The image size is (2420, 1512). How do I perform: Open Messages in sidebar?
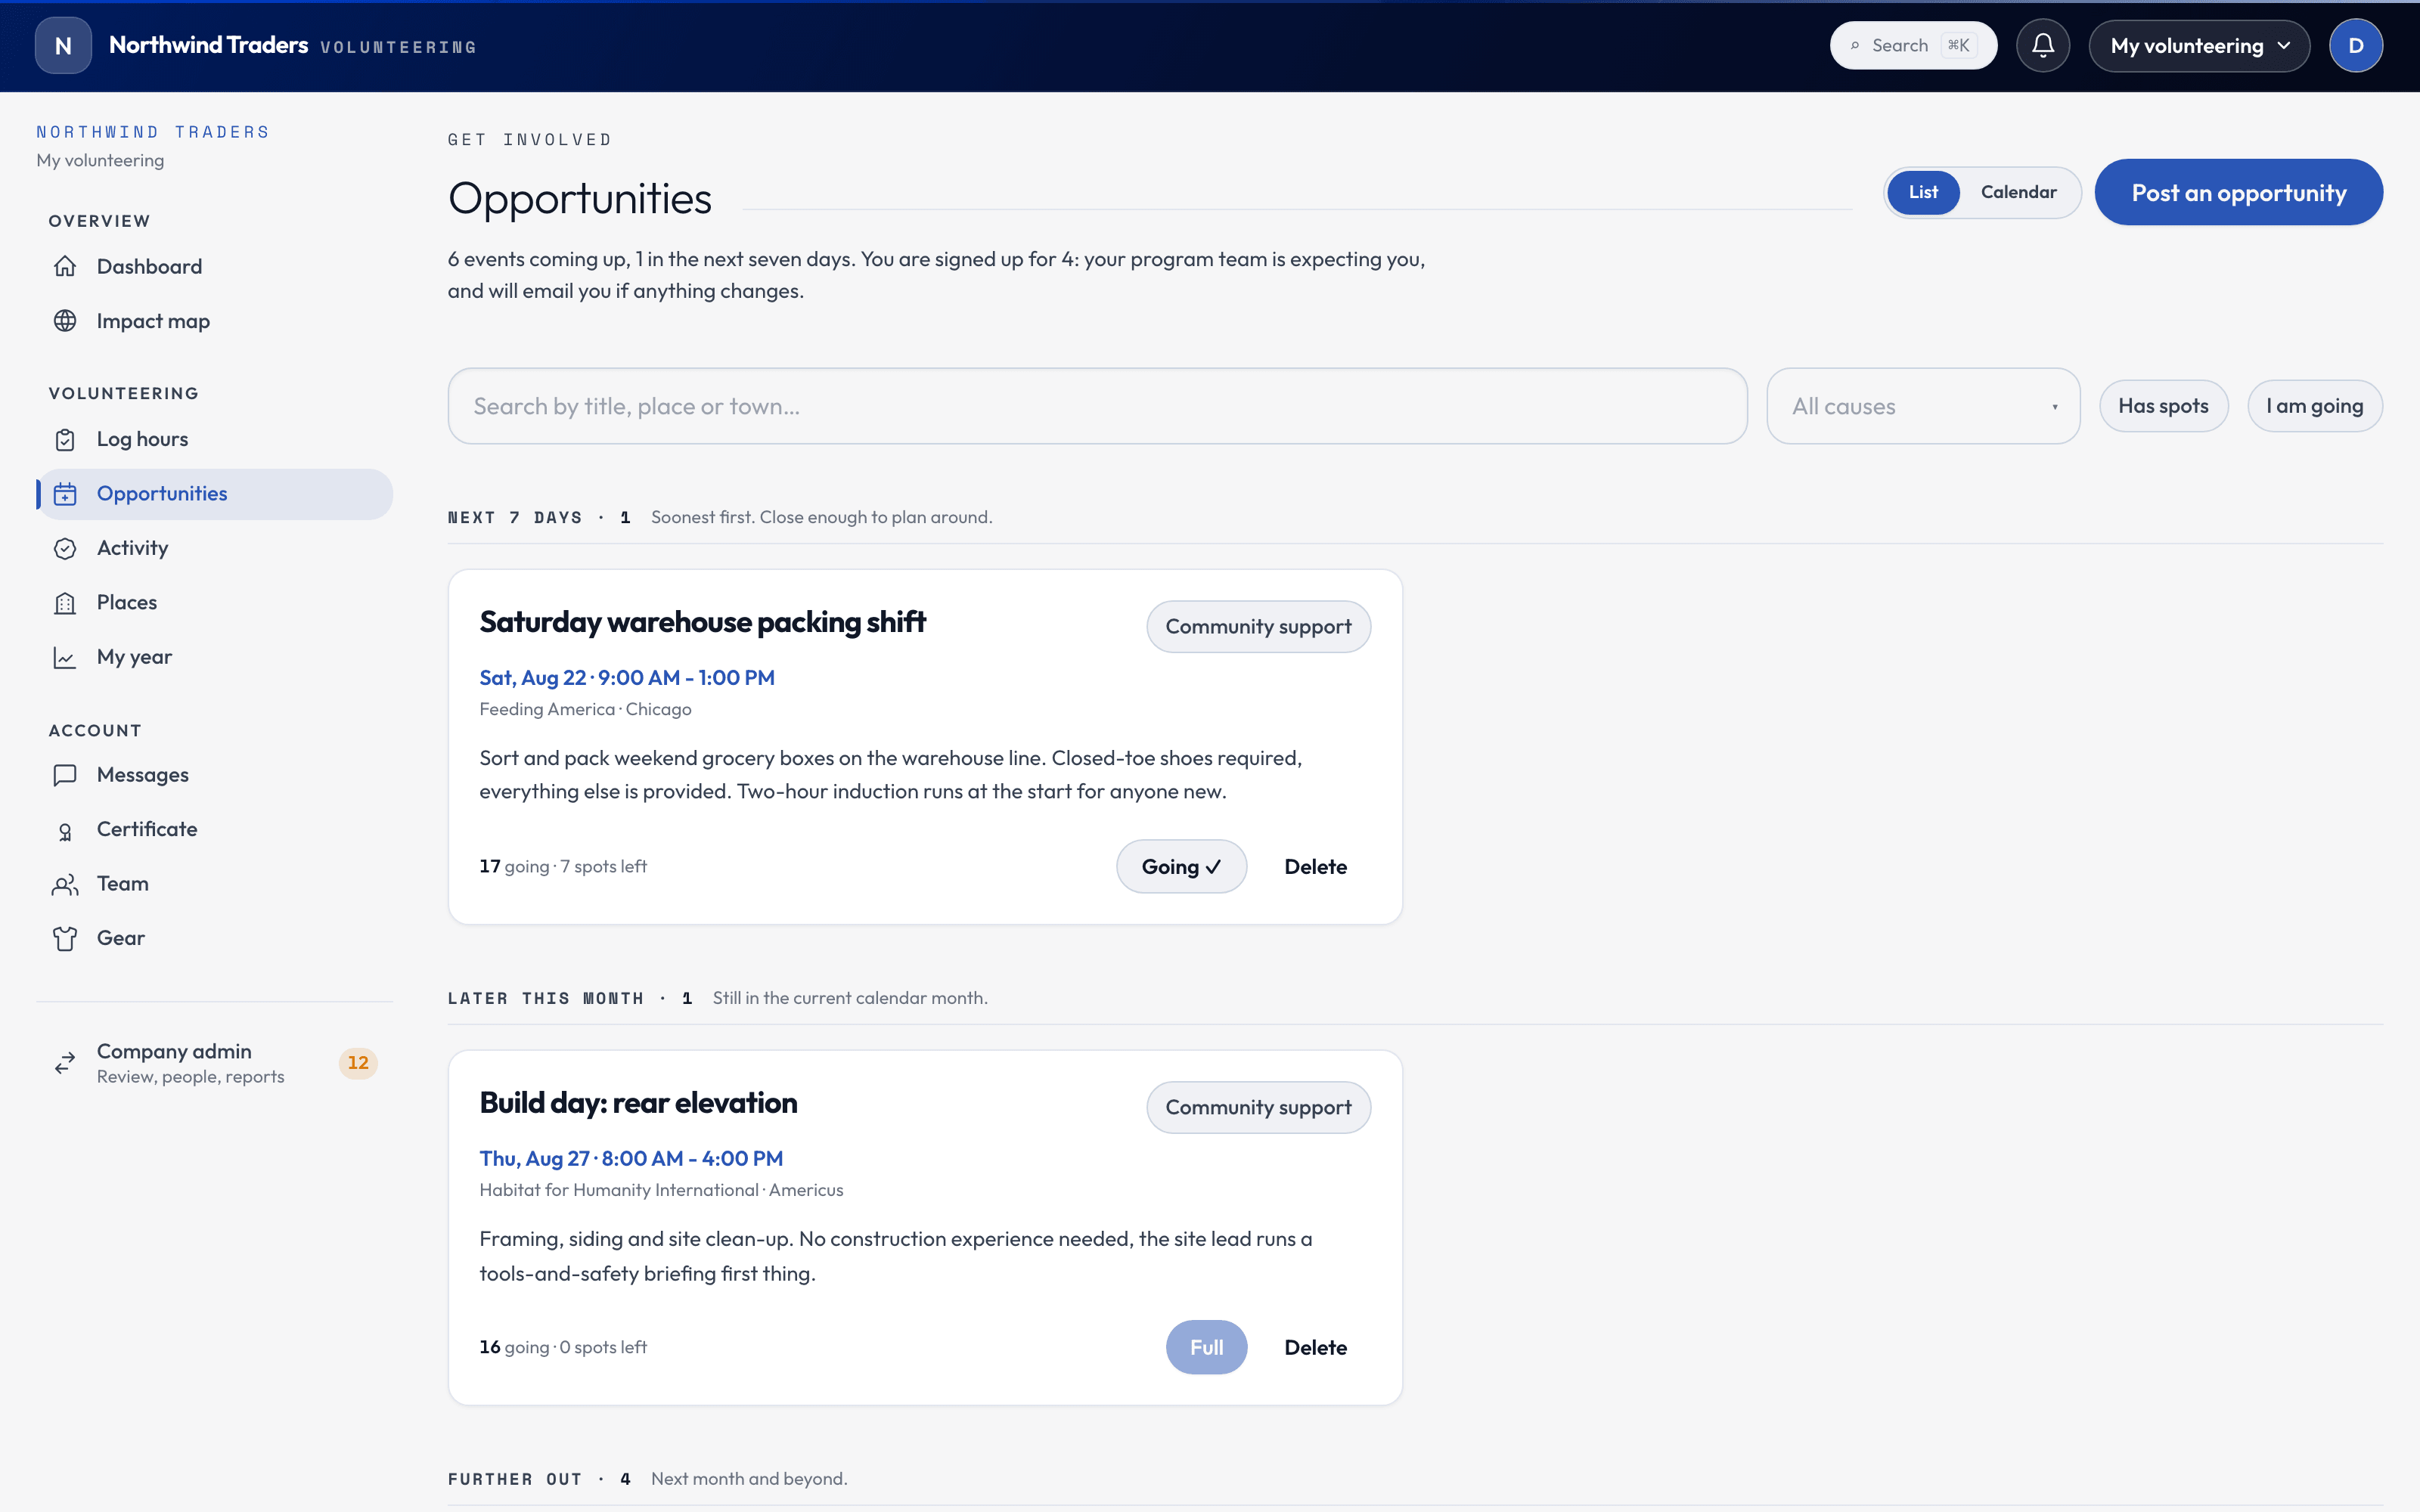pos(214,775)
